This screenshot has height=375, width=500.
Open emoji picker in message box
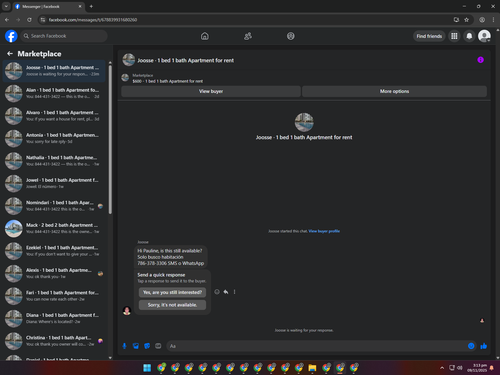[471, 346]
